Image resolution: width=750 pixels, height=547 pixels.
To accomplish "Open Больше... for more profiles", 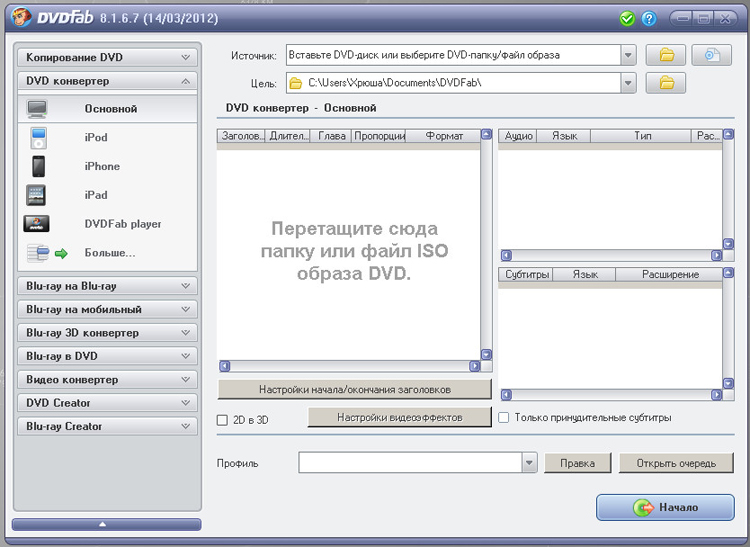I will tap(107, 252).
